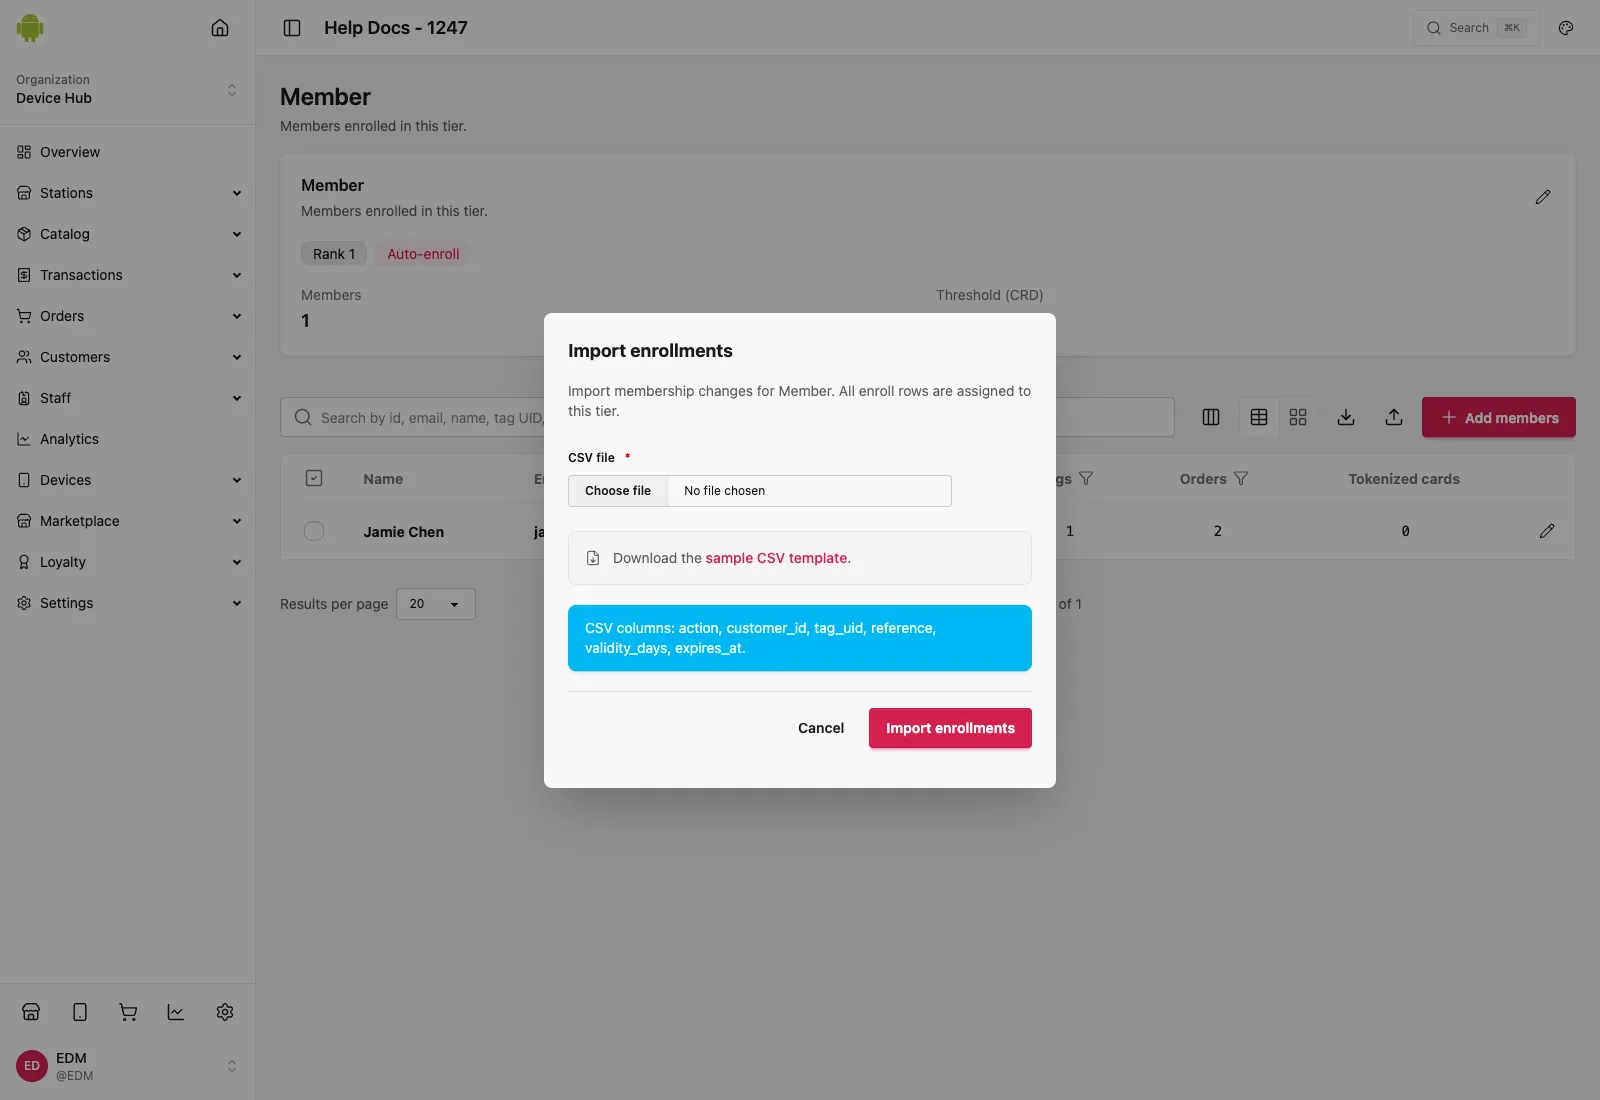Go to Overview in the sidebar
1600x1100 pixels.
pos(128,152)
